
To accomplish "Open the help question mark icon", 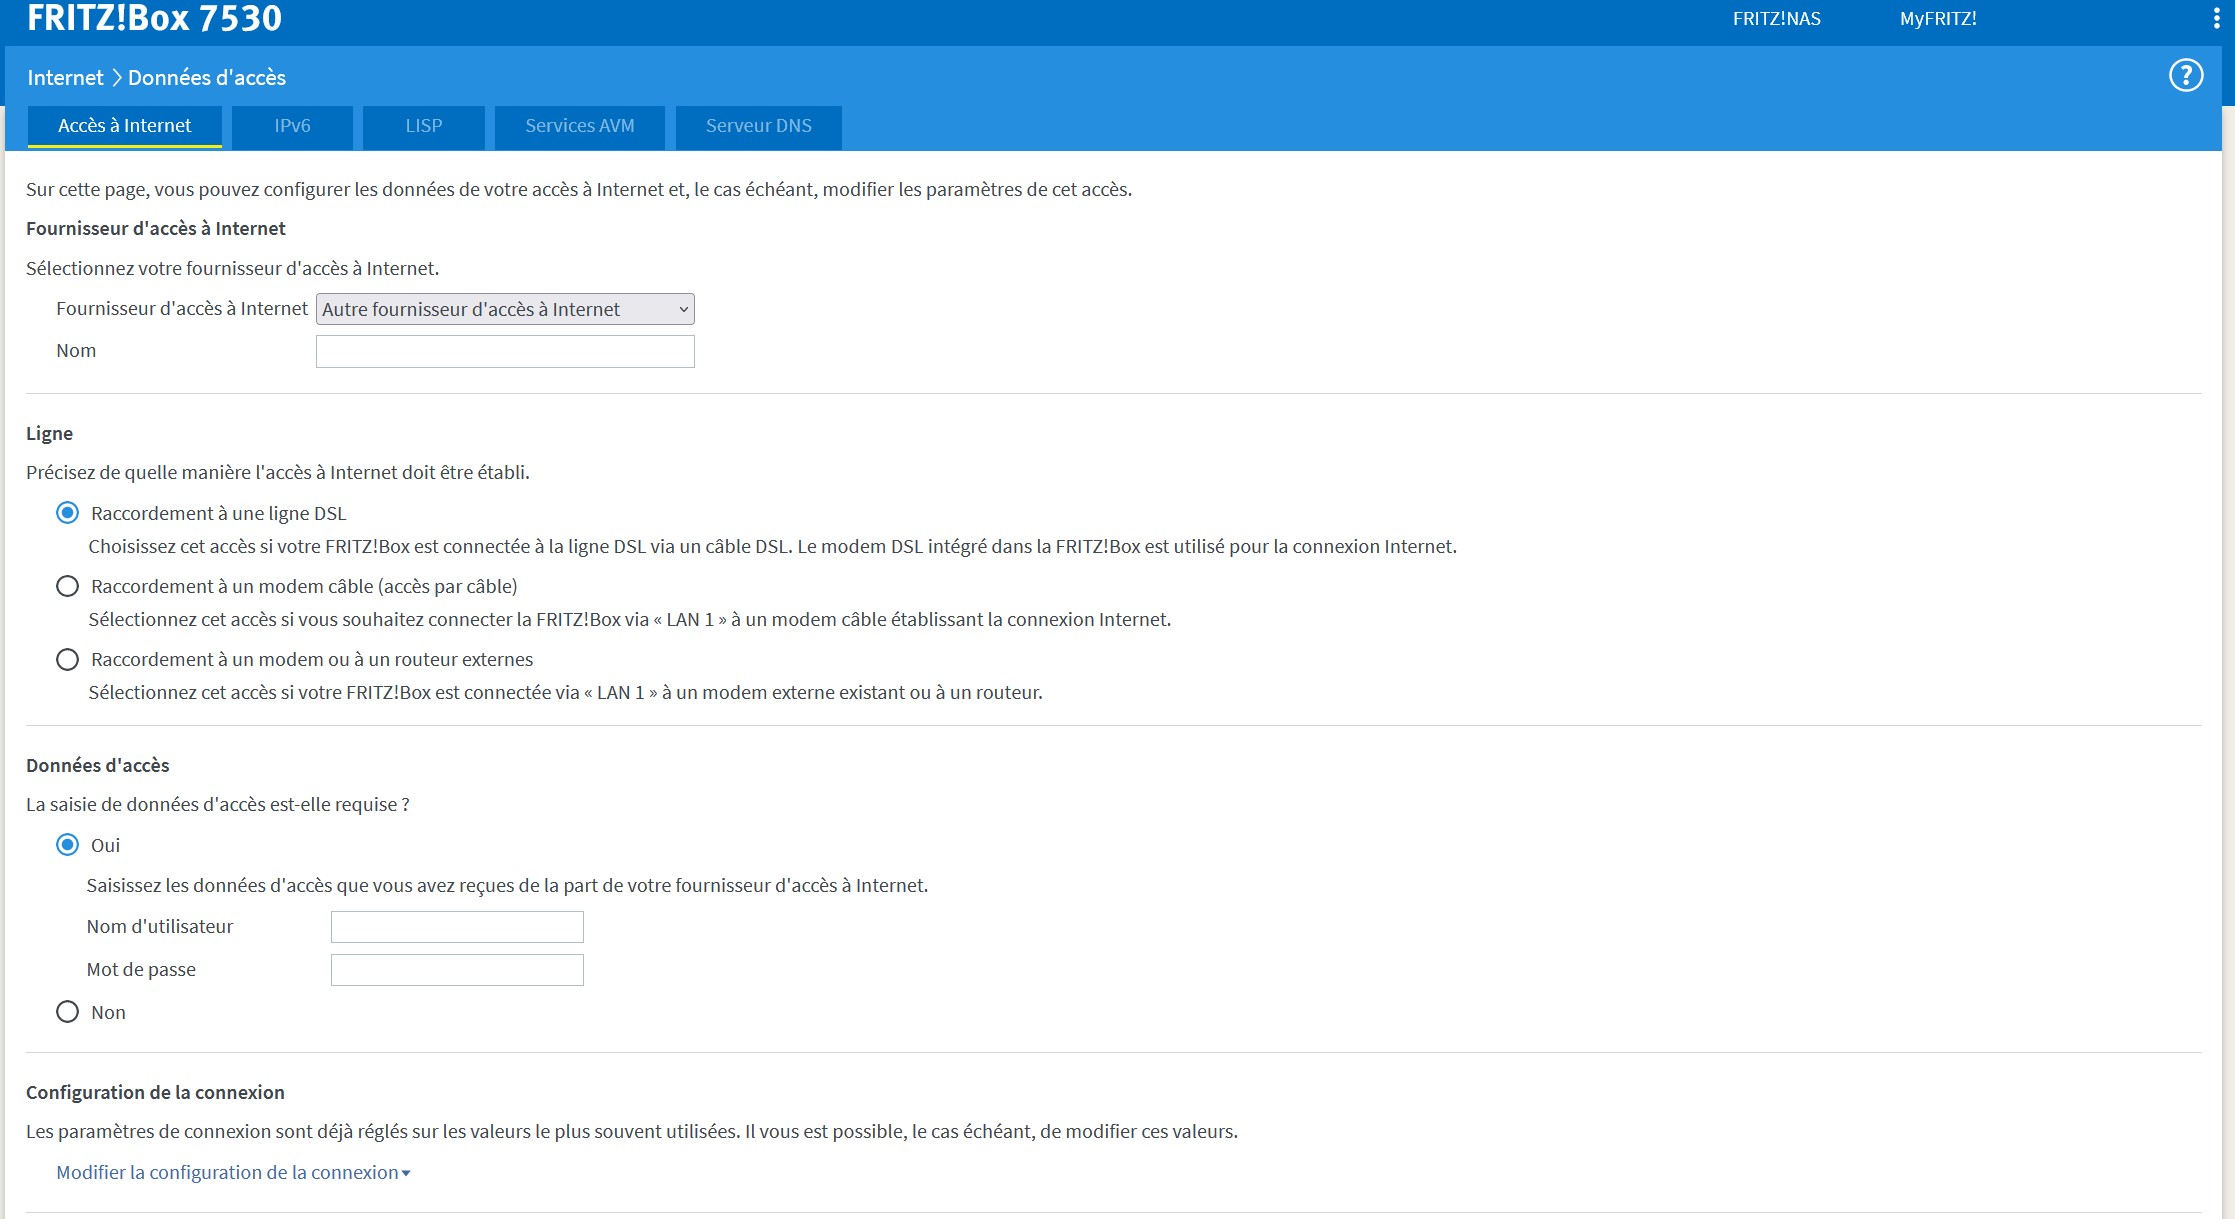I will click(2185, 76).
